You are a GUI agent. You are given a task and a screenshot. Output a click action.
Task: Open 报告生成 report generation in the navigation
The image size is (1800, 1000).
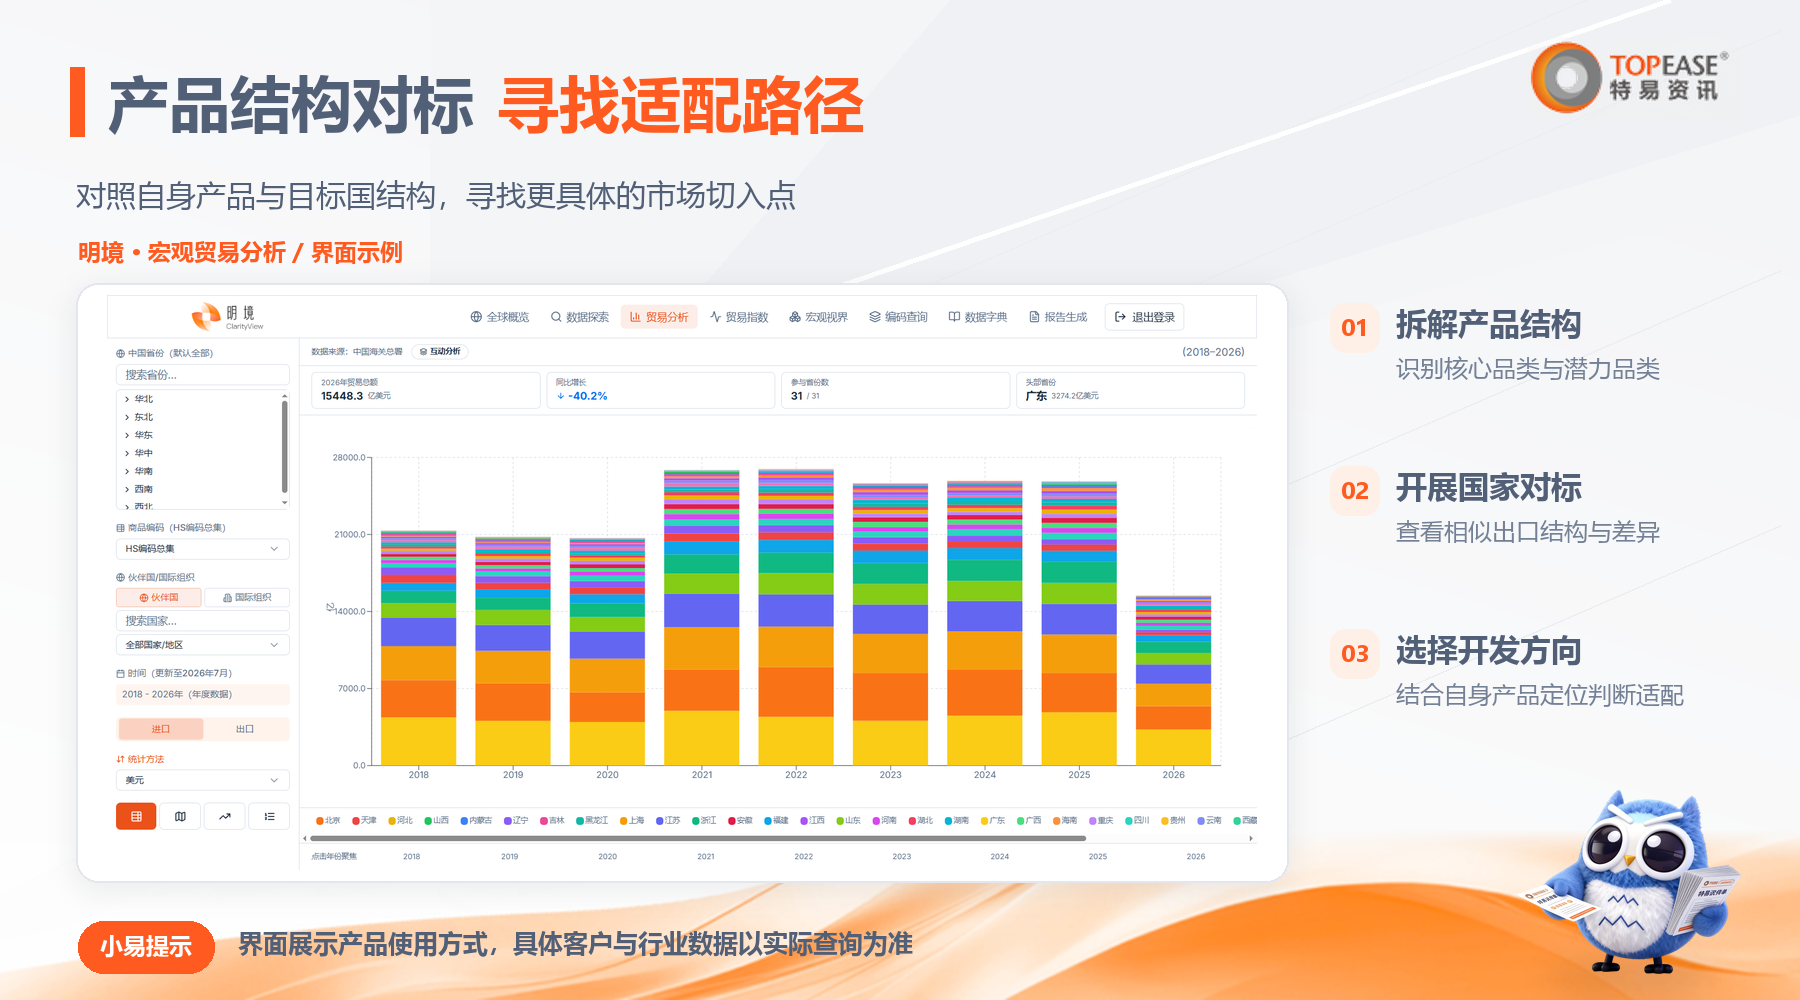tap(1058, 317)
